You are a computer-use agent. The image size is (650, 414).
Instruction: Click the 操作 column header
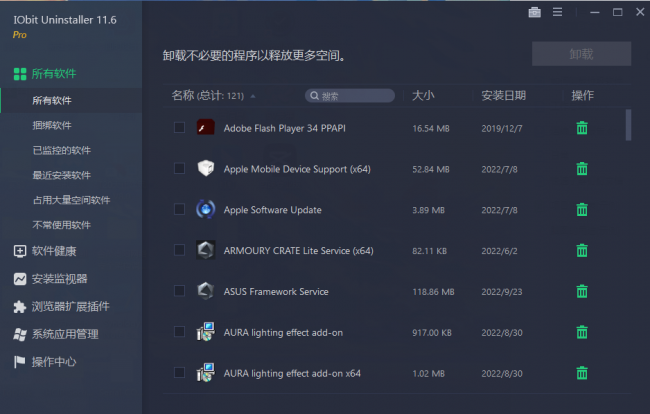(x=582, y=96)
